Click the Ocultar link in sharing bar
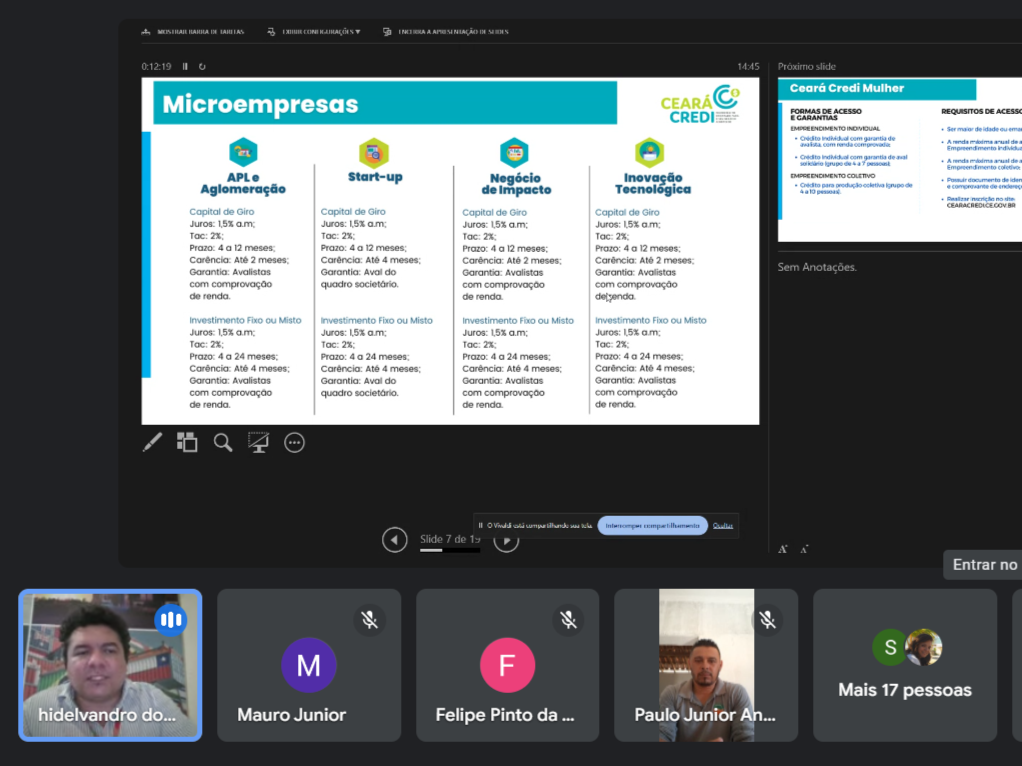The height and width of the screenshot is (766, 1022). coord(723,525)
